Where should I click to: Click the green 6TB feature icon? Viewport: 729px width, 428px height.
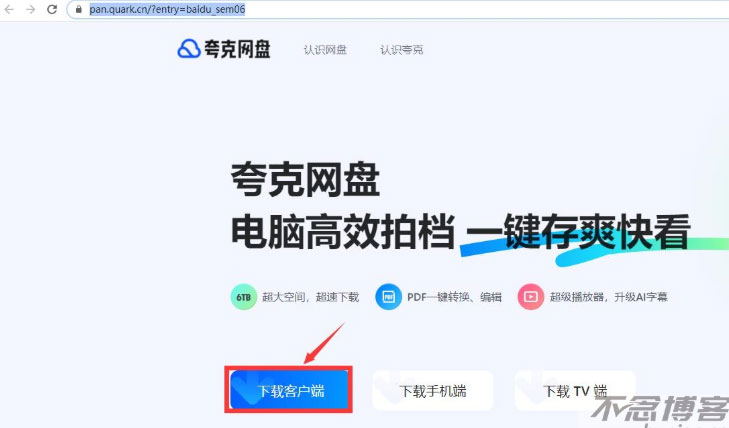244,297
